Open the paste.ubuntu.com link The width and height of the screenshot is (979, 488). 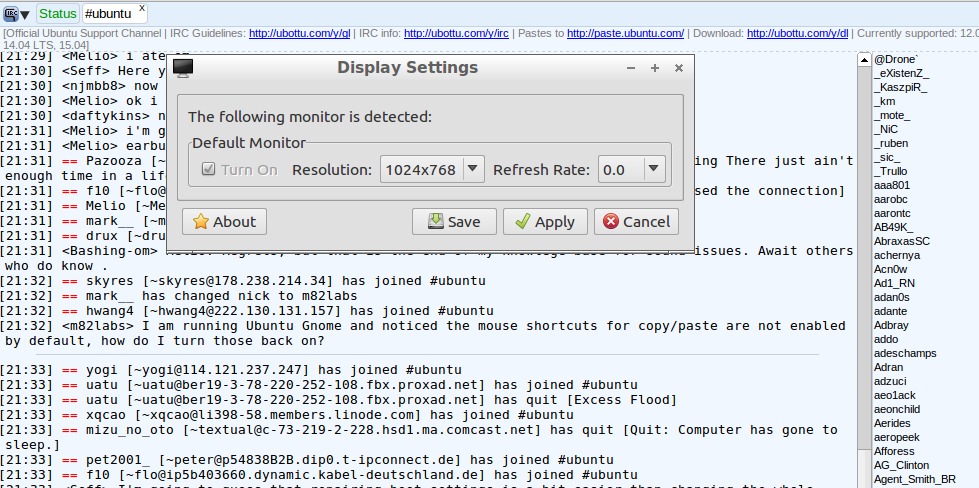[x=626, y=33]
